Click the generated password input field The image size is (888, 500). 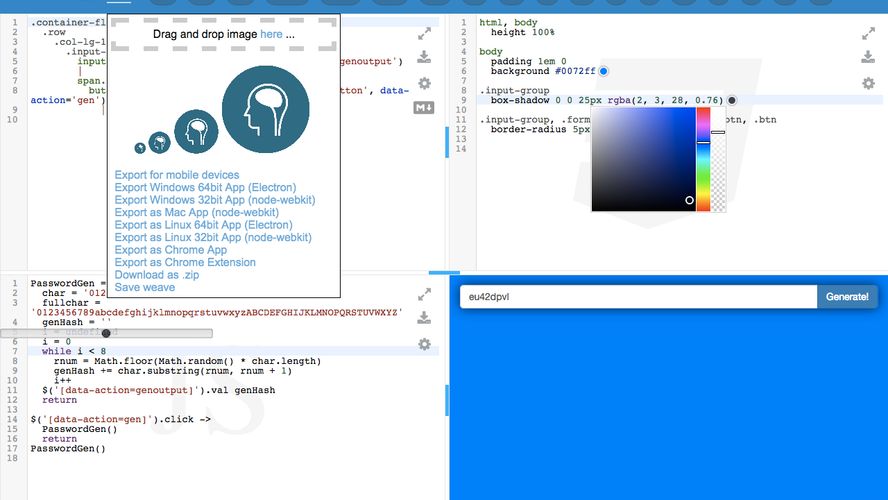point(638,297)
